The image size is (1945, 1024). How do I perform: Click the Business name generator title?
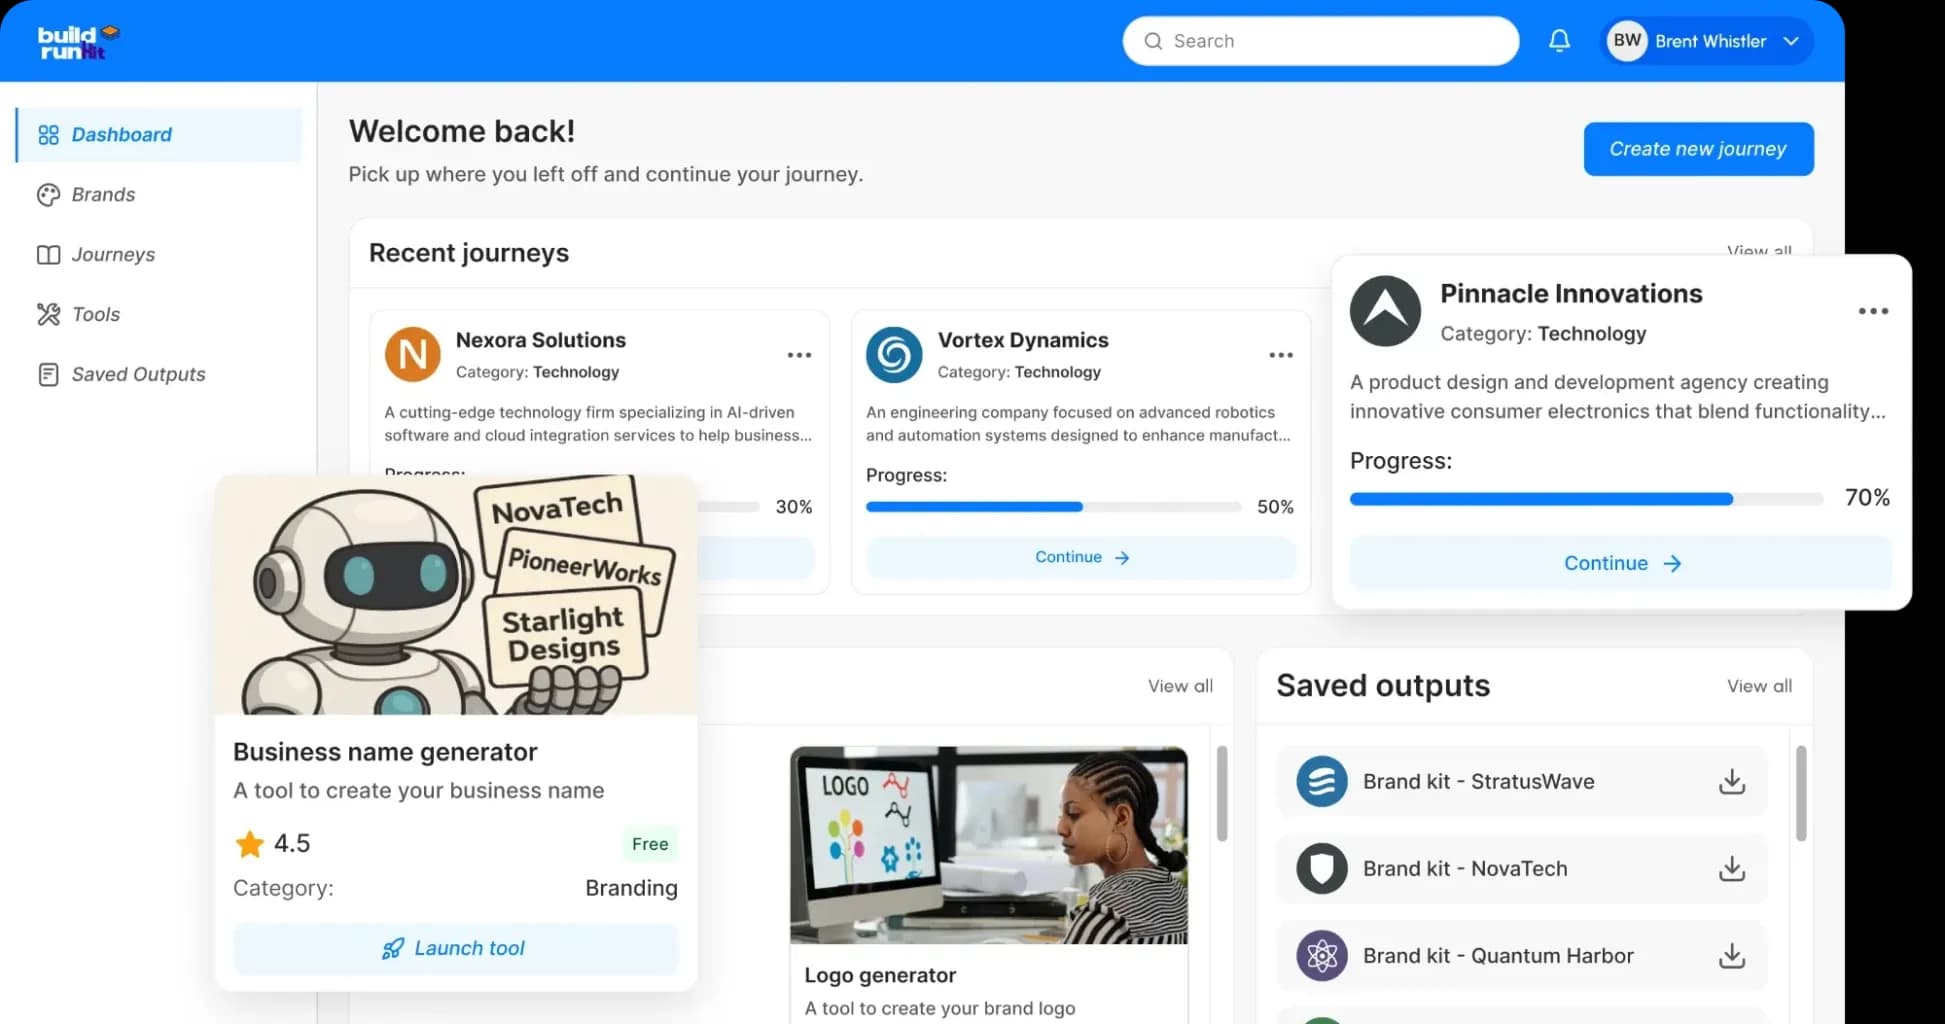pyautogui.click(x=385, y=752)
